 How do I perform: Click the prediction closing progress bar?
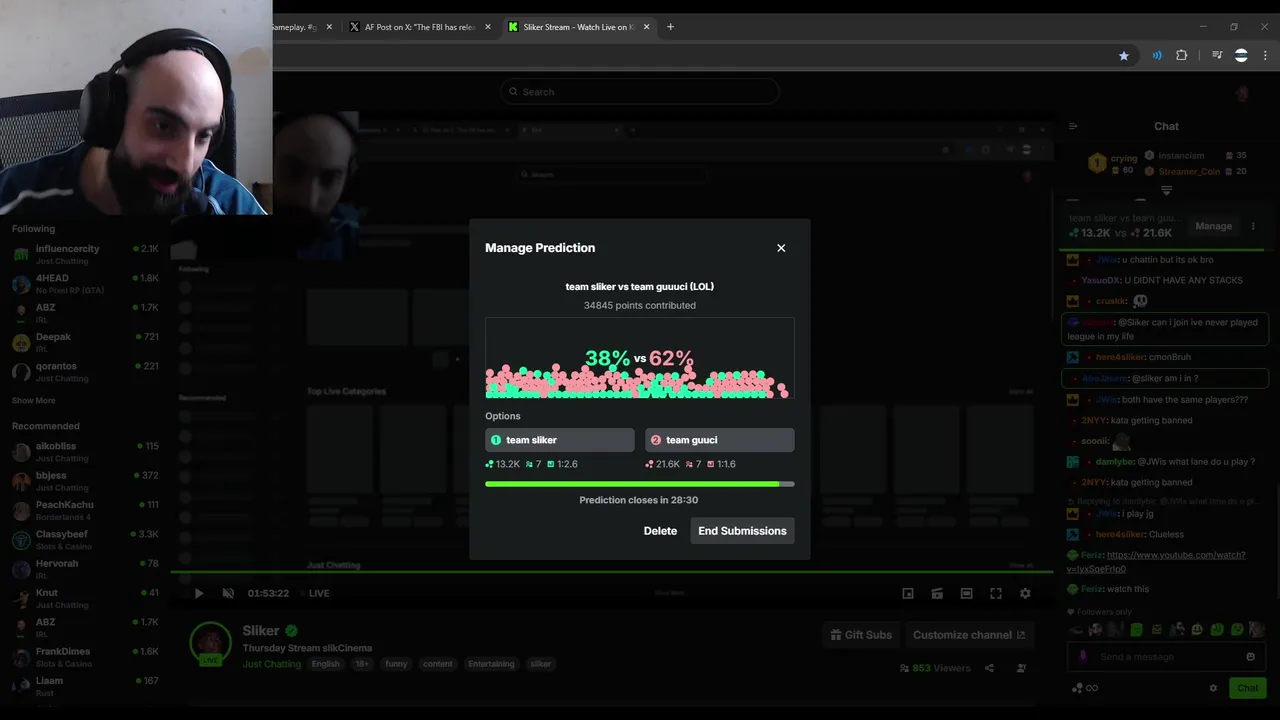tap(640, 484)
